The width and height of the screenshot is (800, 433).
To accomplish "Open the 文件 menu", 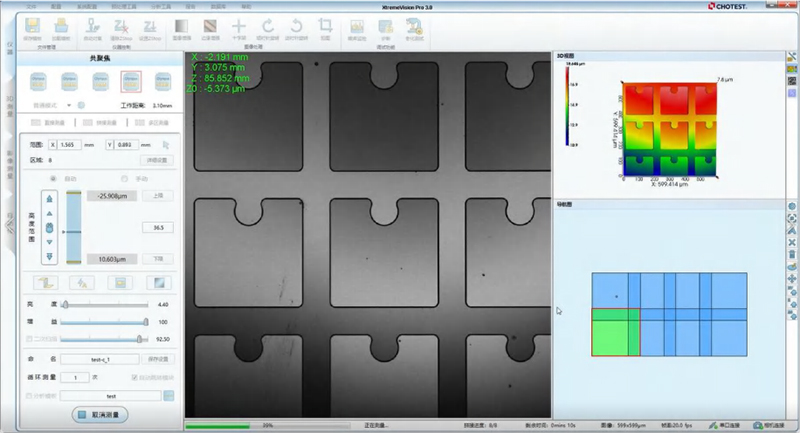I will coord(31,5).
